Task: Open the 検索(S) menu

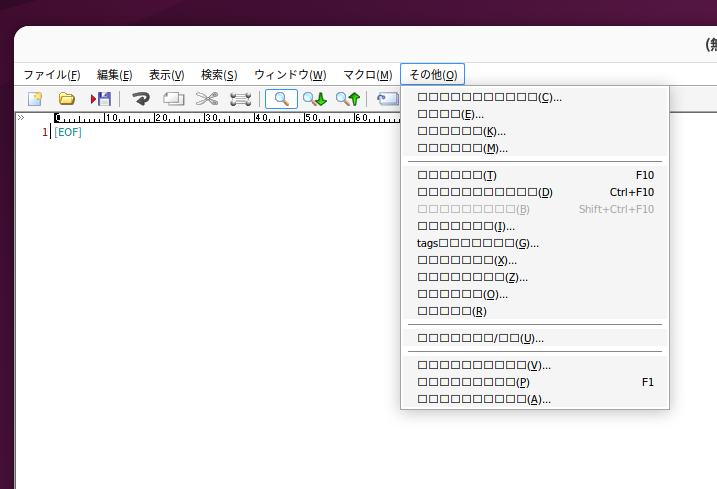Action: 219,75
